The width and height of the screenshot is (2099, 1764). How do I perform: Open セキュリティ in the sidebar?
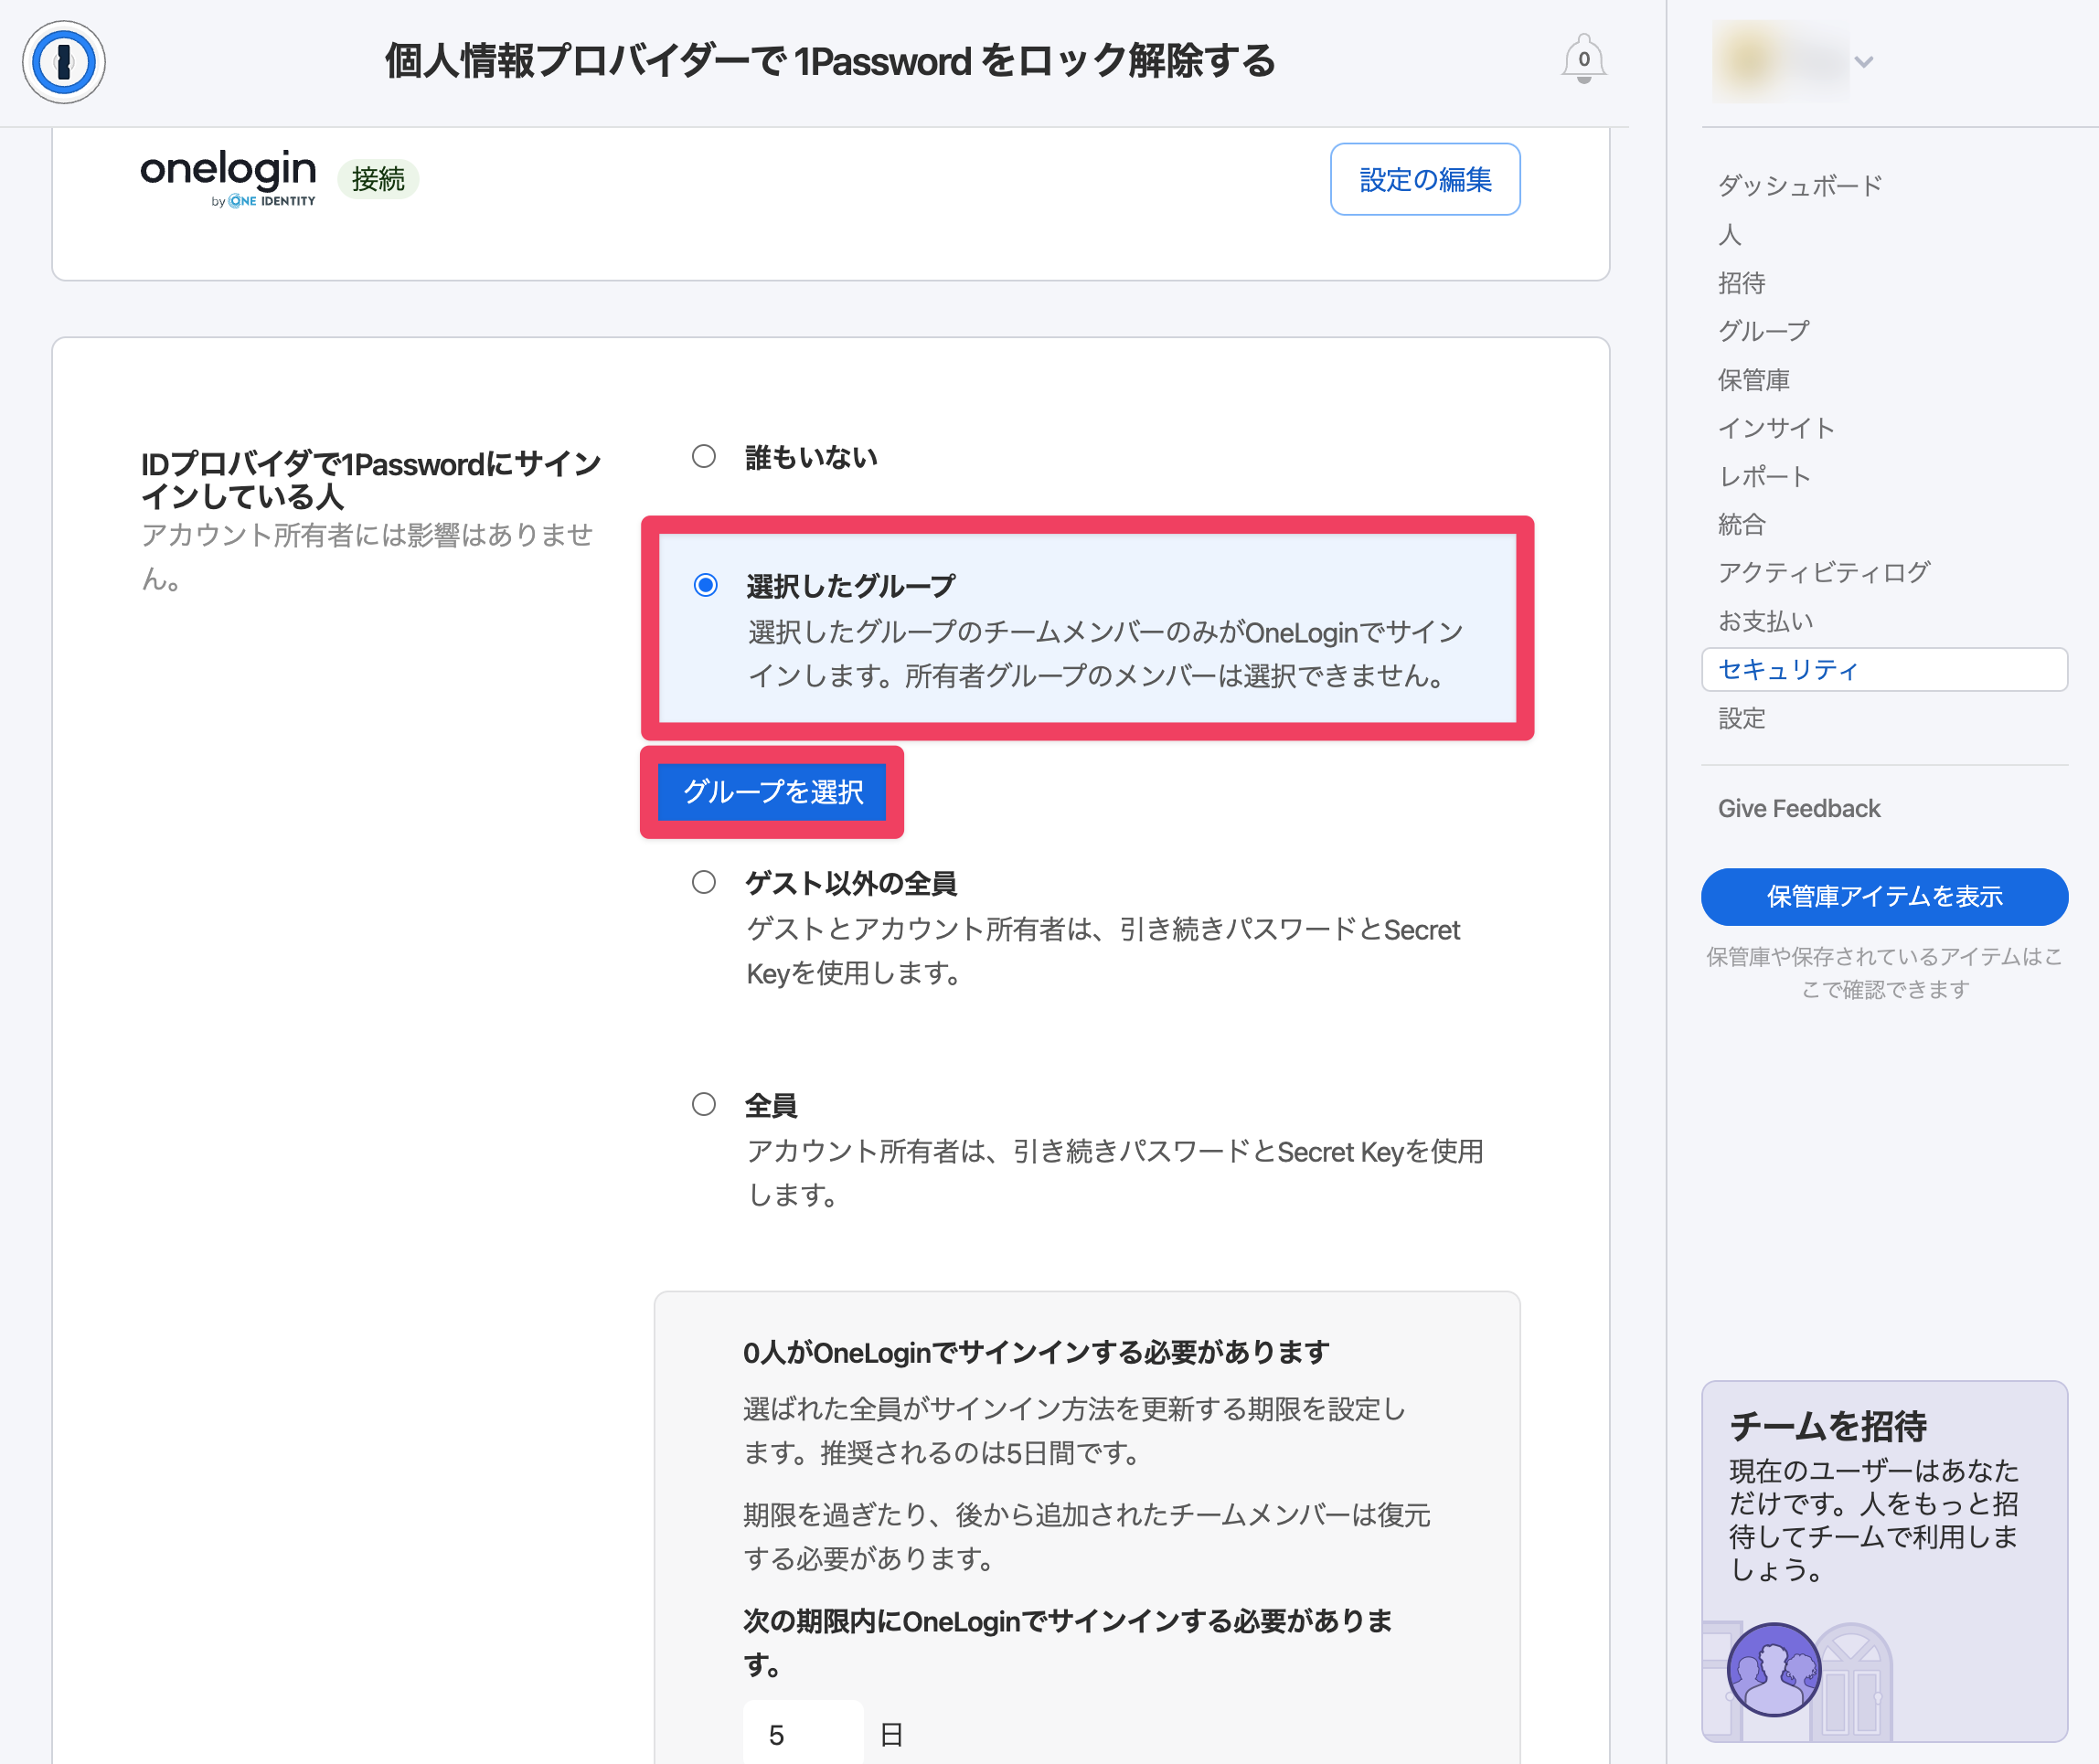(x=1884, y=669)
